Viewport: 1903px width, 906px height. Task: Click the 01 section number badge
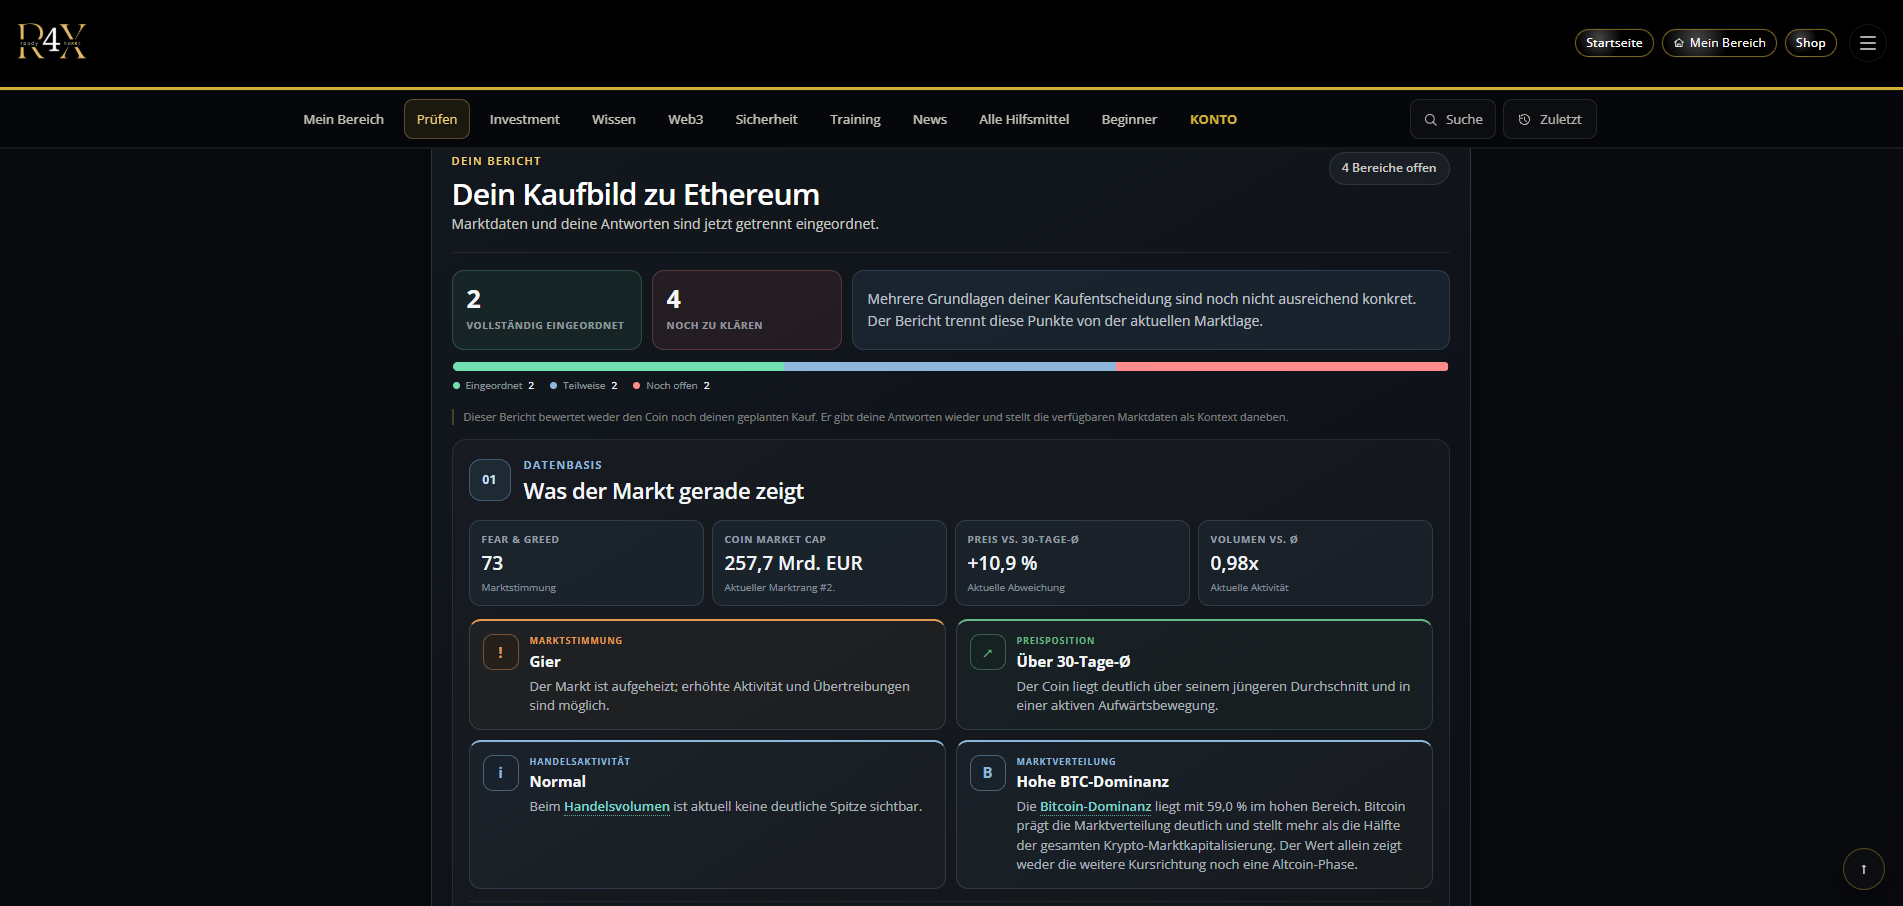point(489,480)
